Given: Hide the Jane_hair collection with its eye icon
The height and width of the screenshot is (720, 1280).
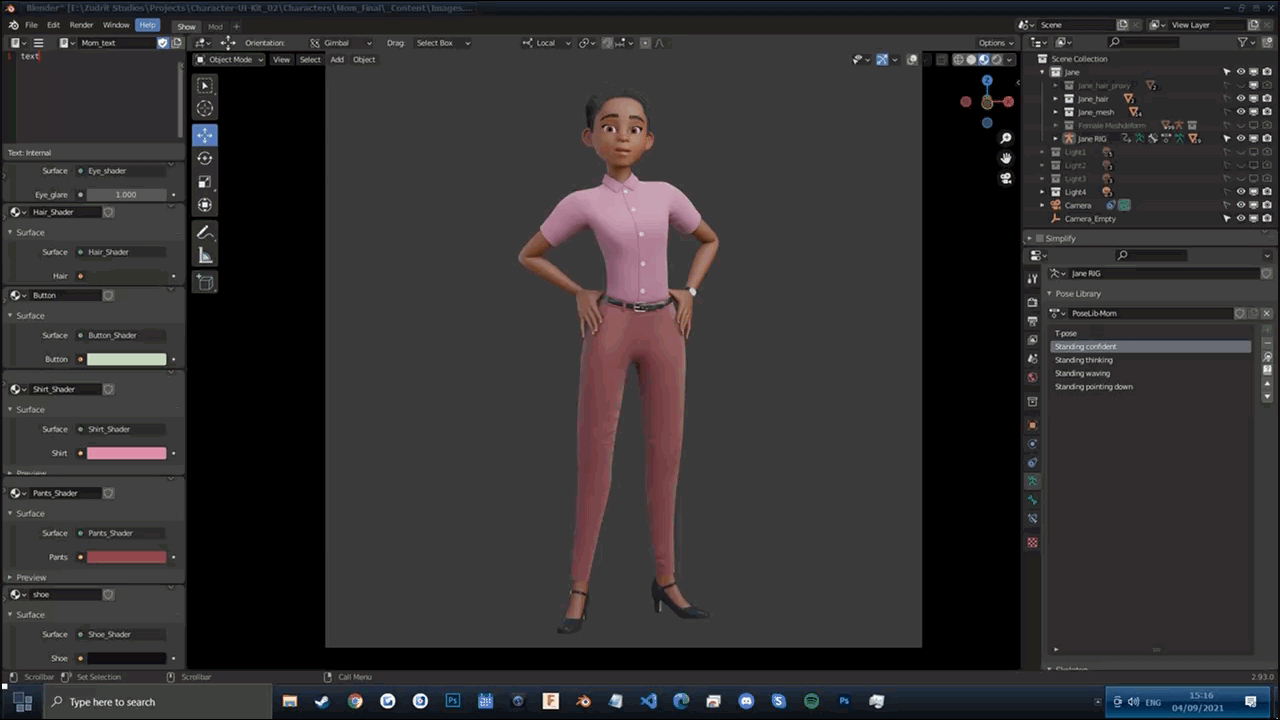Looking at the screenshot, I should pos(1241,99).
